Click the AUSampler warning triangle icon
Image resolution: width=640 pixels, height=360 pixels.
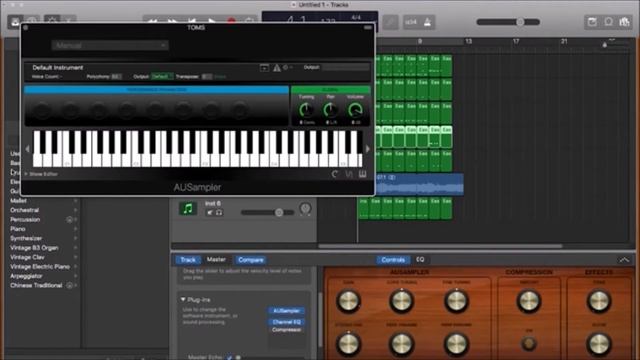coord(277,68)
